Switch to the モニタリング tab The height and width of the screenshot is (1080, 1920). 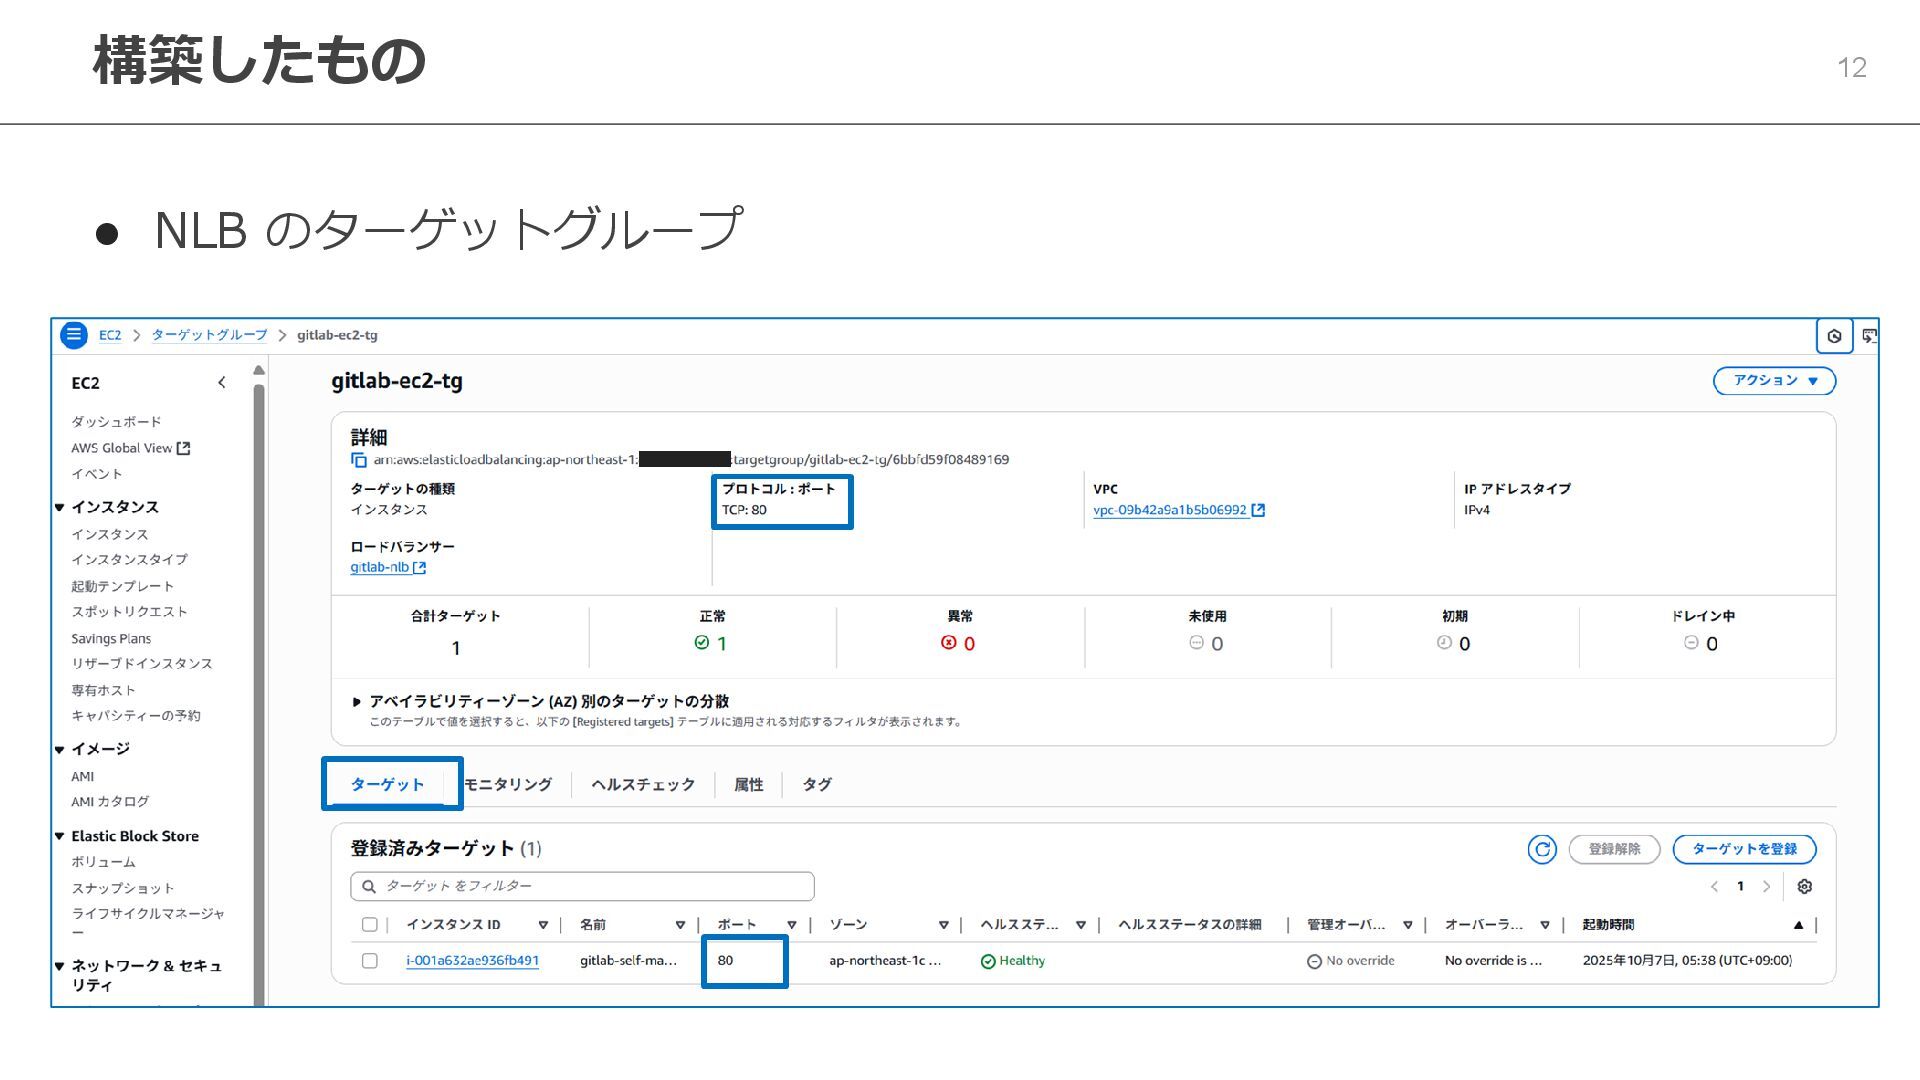point(508,785)
